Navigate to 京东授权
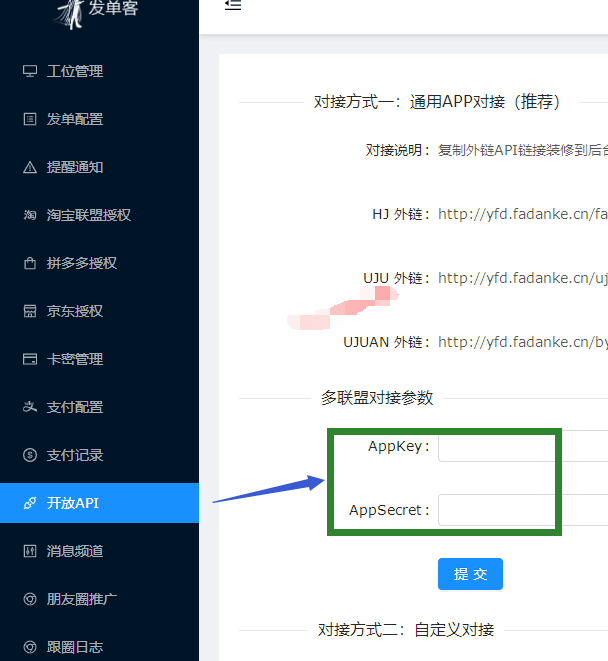Screen dimensions: 608x661 [100, 311]
